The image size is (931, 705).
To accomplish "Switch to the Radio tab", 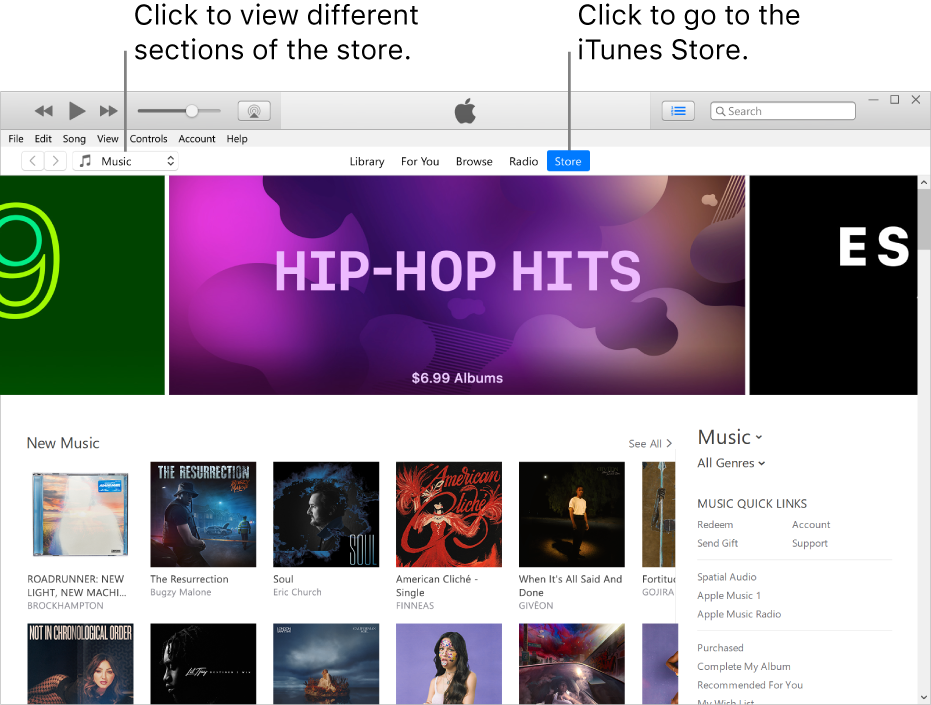I will tap(523, 161).
